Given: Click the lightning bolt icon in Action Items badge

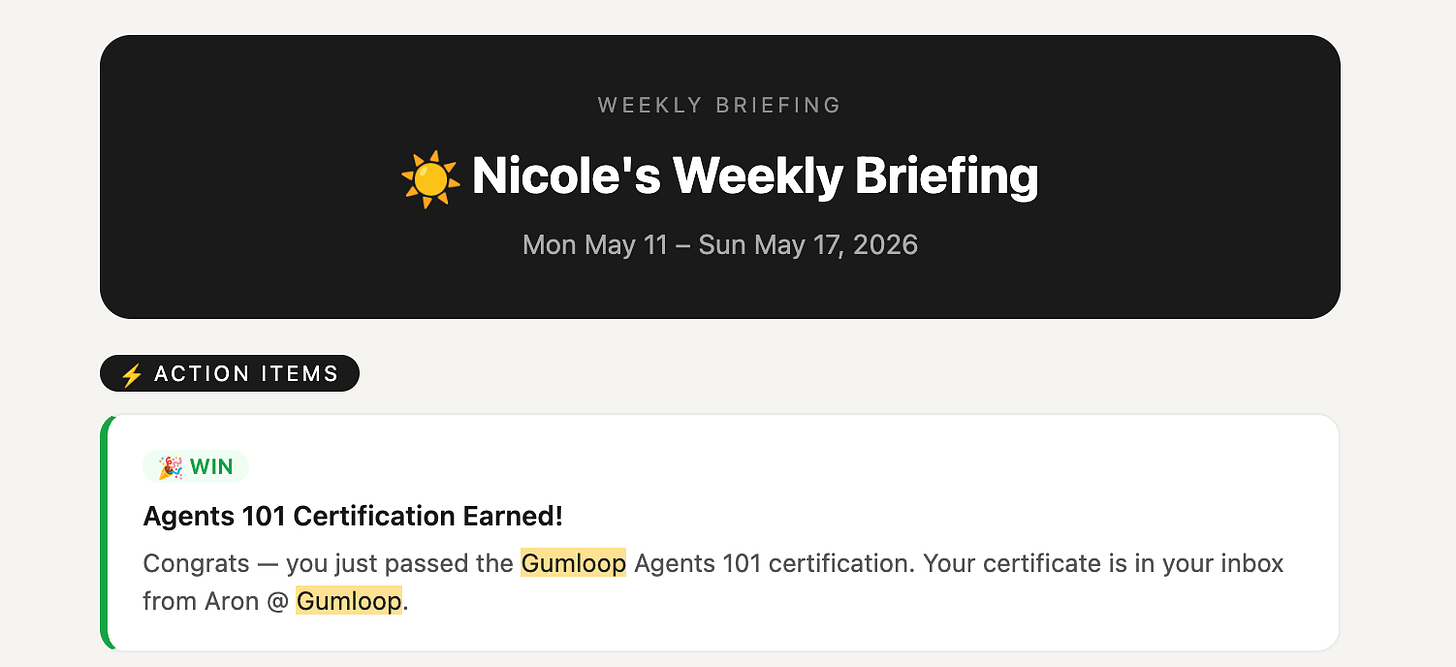Looking at the screenshot, I should [x=131, y=374].
